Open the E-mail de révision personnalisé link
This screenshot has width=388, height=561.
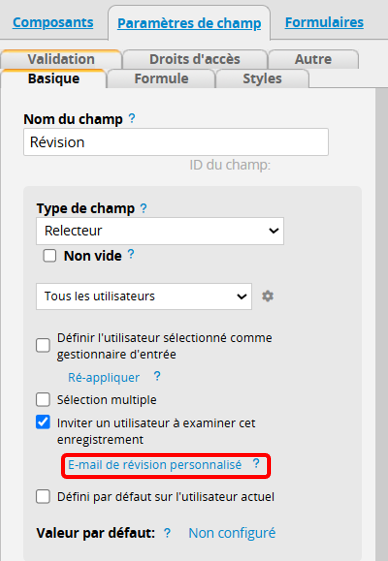coord(155,465)
